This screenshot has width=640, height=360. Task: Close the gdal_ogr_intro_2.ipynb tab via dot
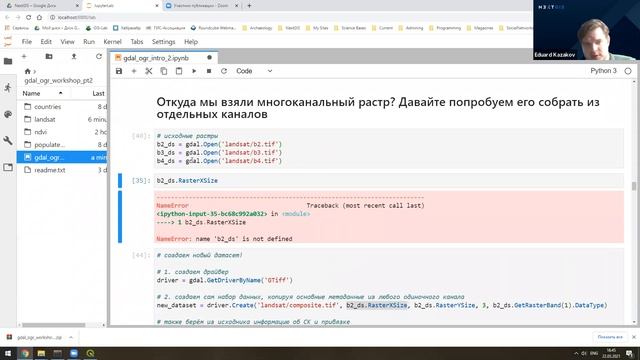click(x=209, y=58)
